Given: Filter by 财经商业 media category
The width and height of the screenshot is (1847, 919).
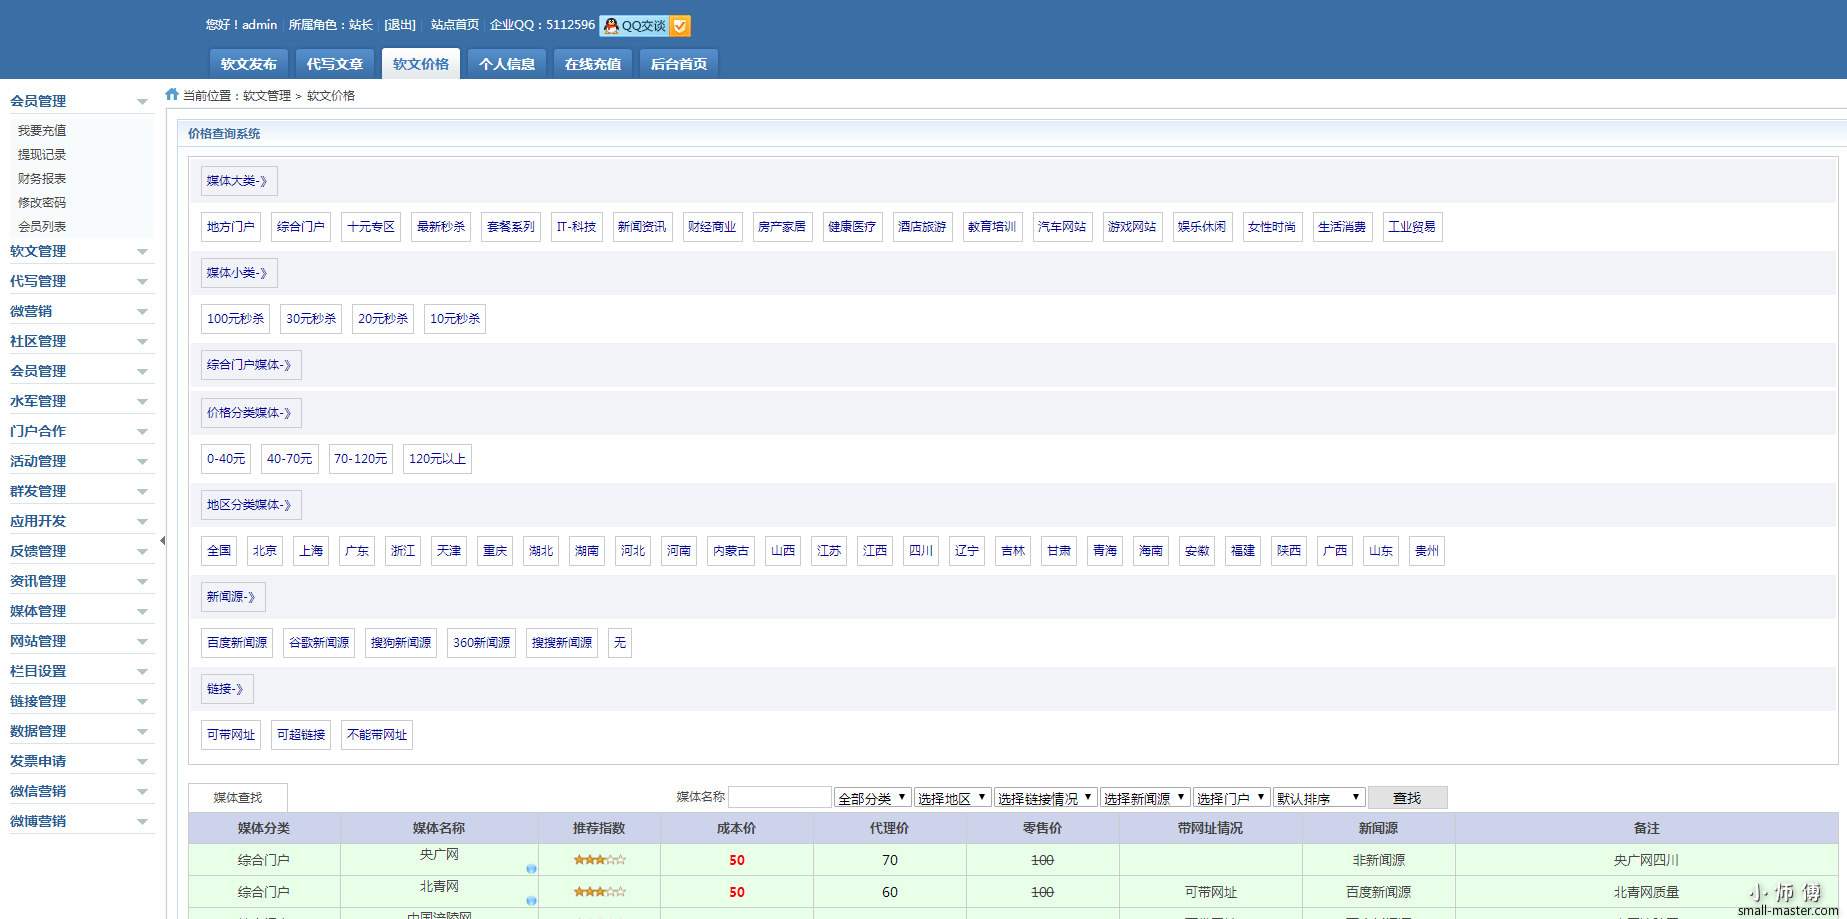Looking at the screenshot, I should click(712, 227).
